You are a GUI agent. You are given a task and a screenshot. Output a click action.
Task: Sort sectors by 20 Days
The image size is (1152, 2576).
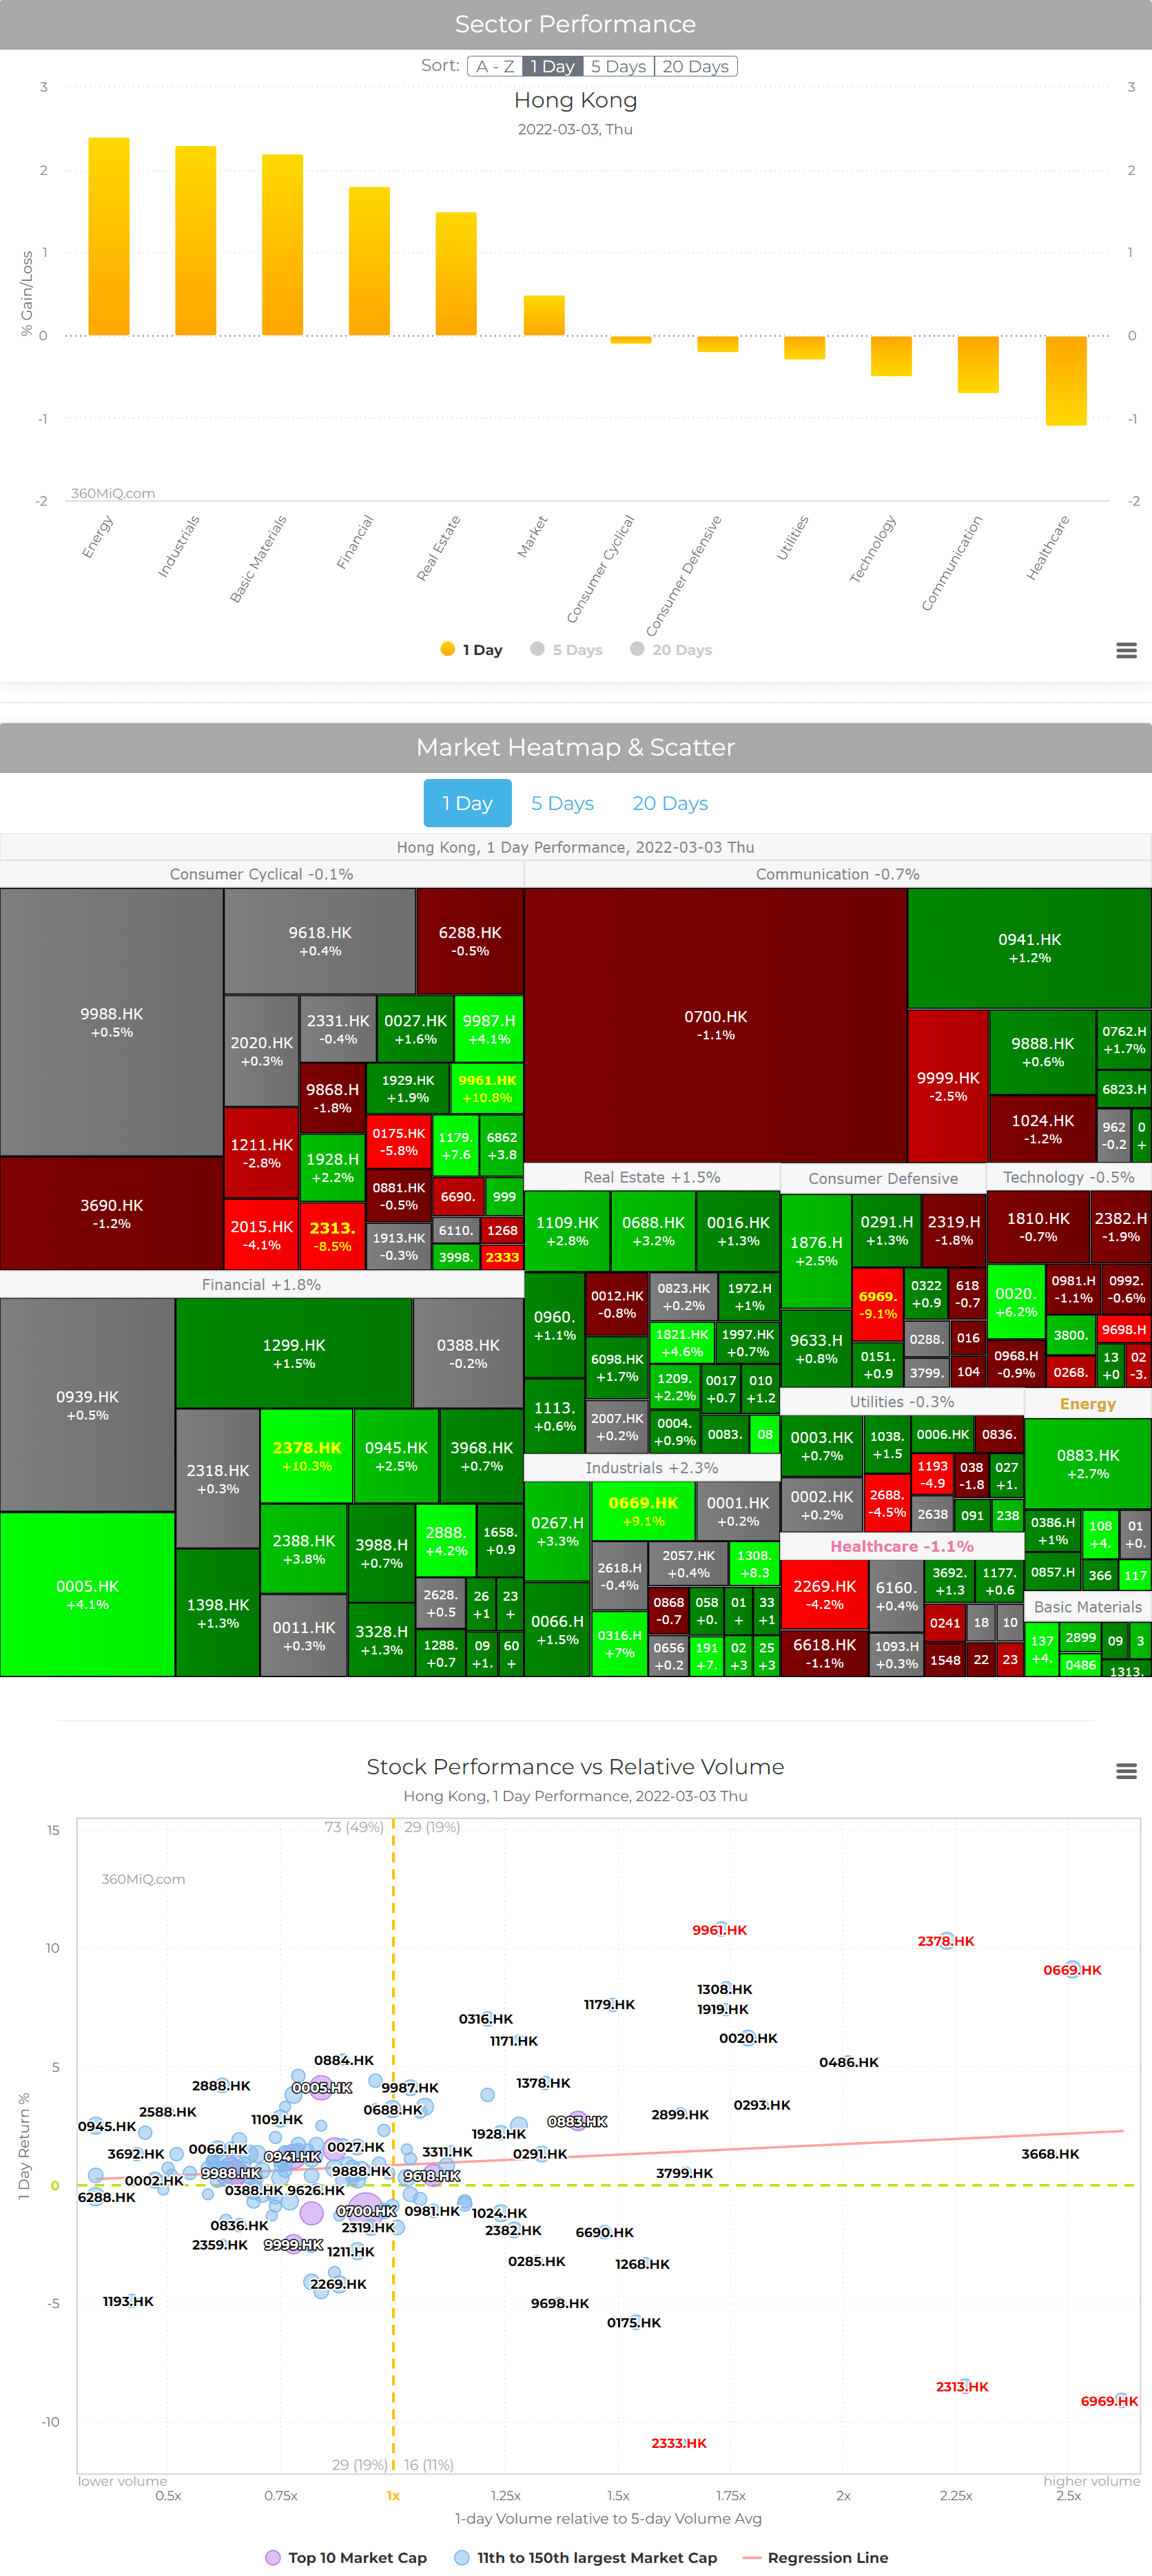695,66
